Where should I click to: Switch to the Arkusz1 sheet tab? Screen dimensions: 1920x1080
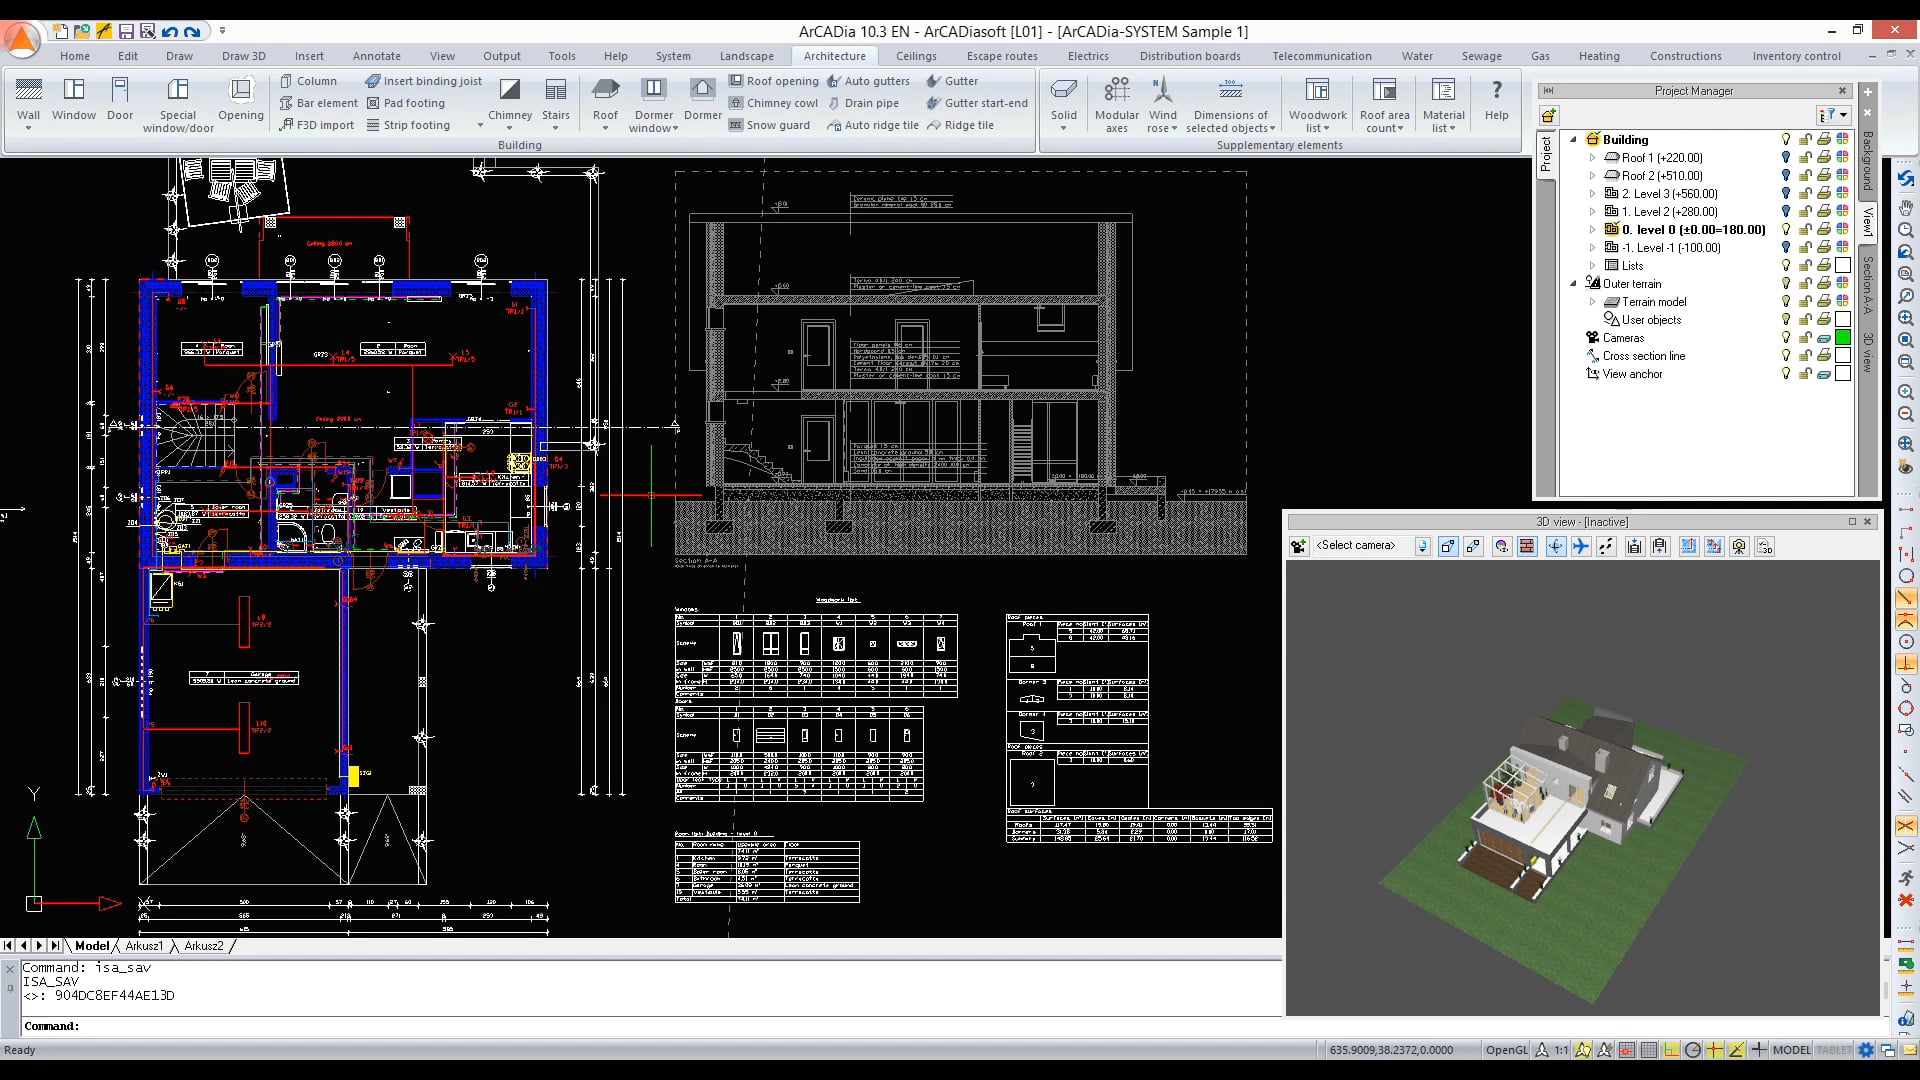144,946
